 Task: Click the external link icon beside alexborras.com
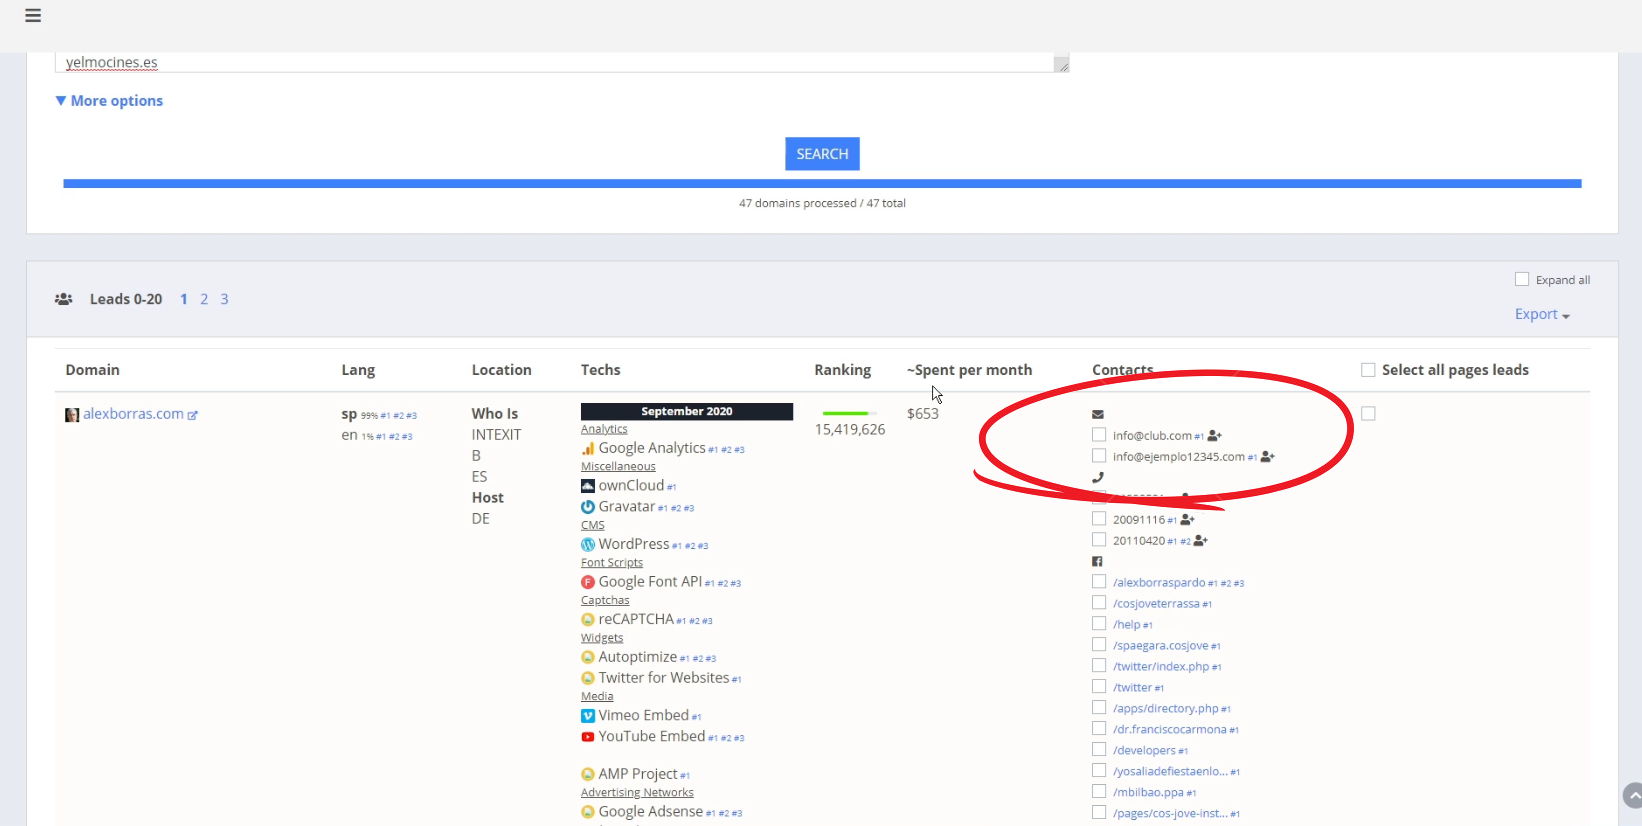[x=193, y=415]
